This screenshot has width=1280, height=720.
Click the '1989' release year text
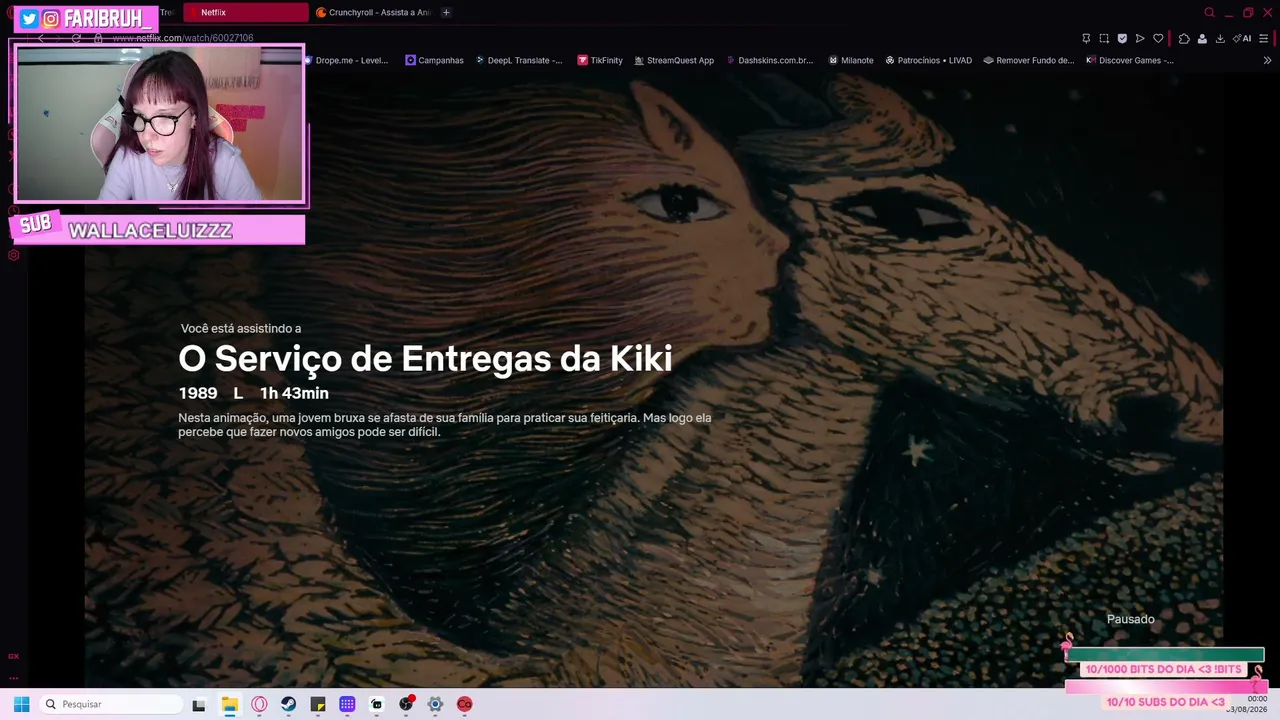pos(198,393)
